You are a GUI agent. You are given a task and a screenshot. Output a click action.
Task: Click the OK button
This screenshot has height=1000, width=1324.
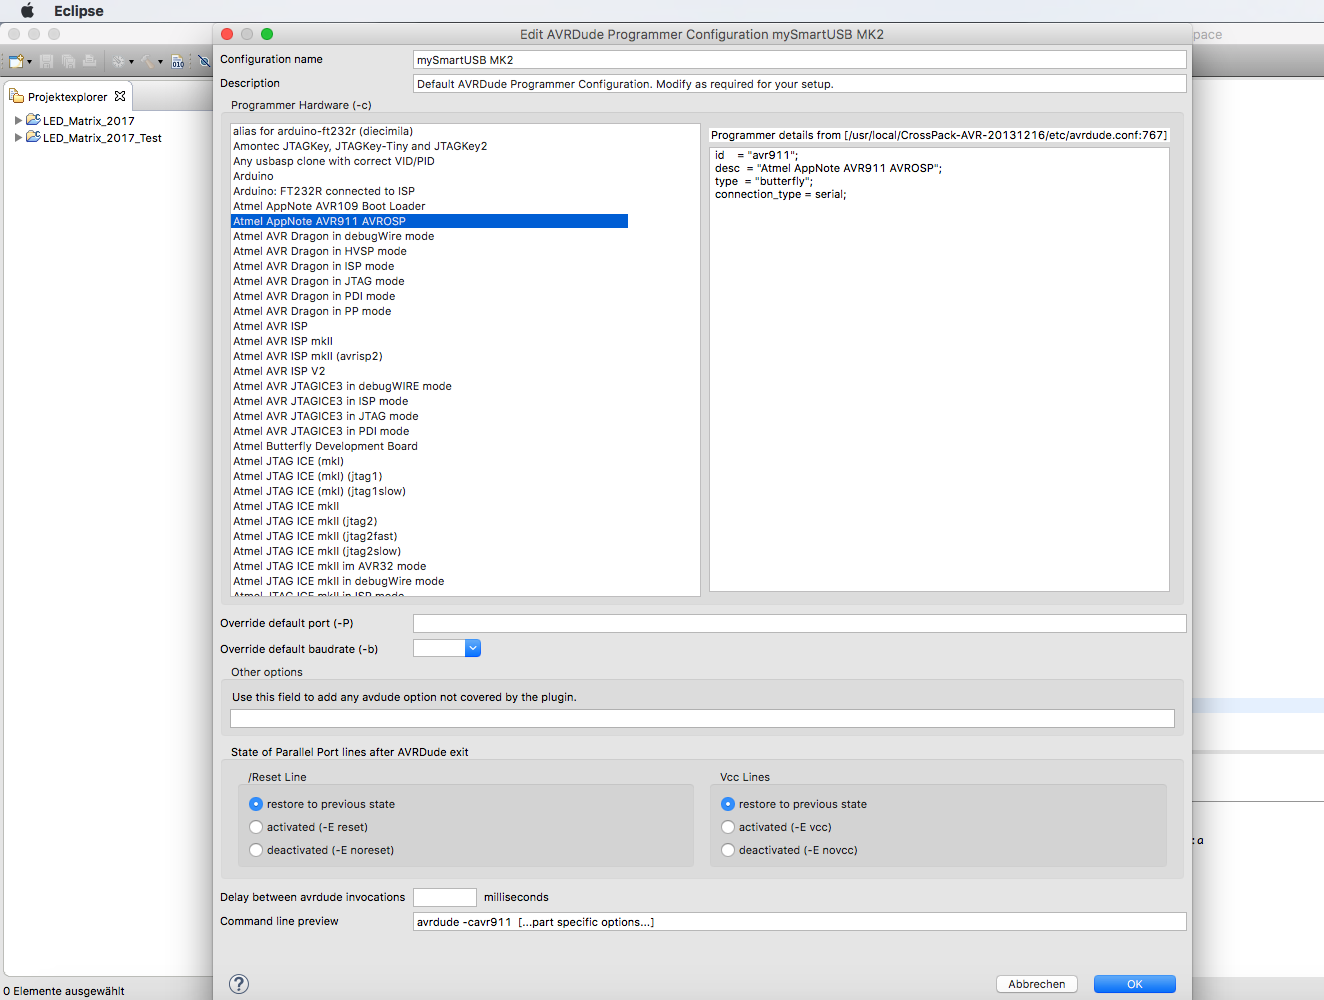pos(1134,984)
